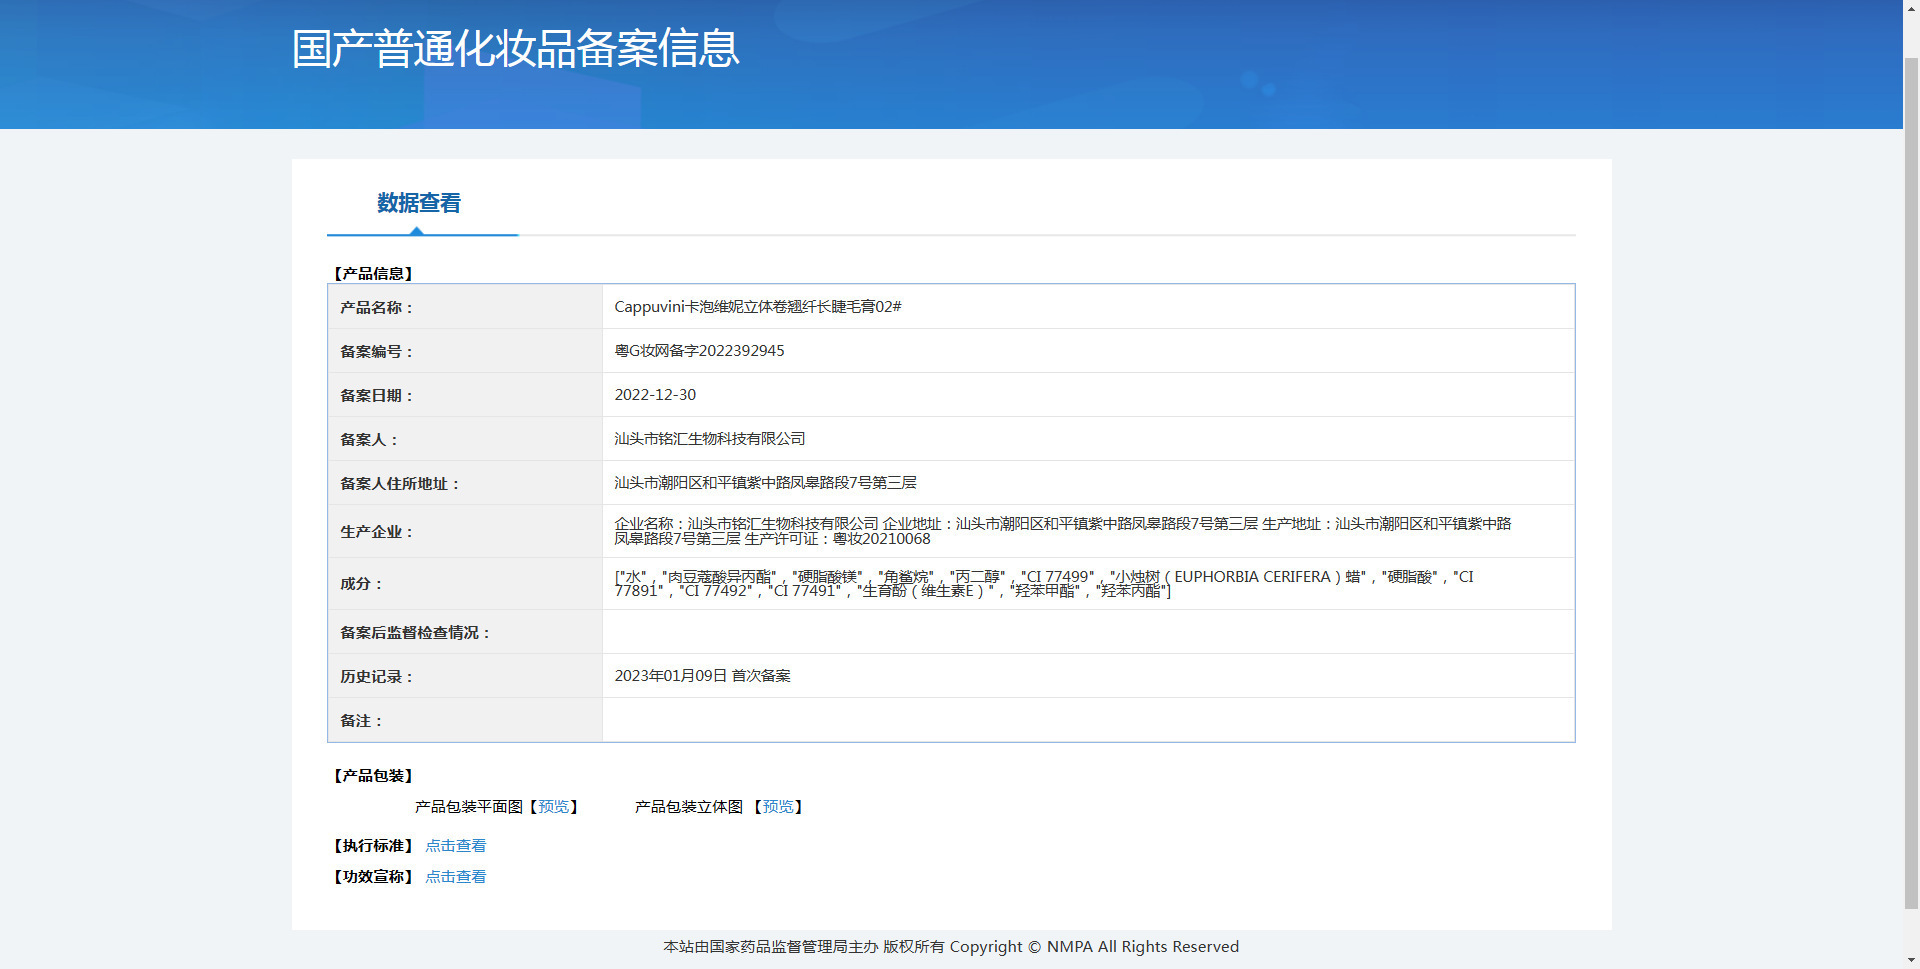1920x969 pixels.
Task: Preview 产品包装平面图 via its 预览 link
Action: pyautogui.click(x=553, y=807)
